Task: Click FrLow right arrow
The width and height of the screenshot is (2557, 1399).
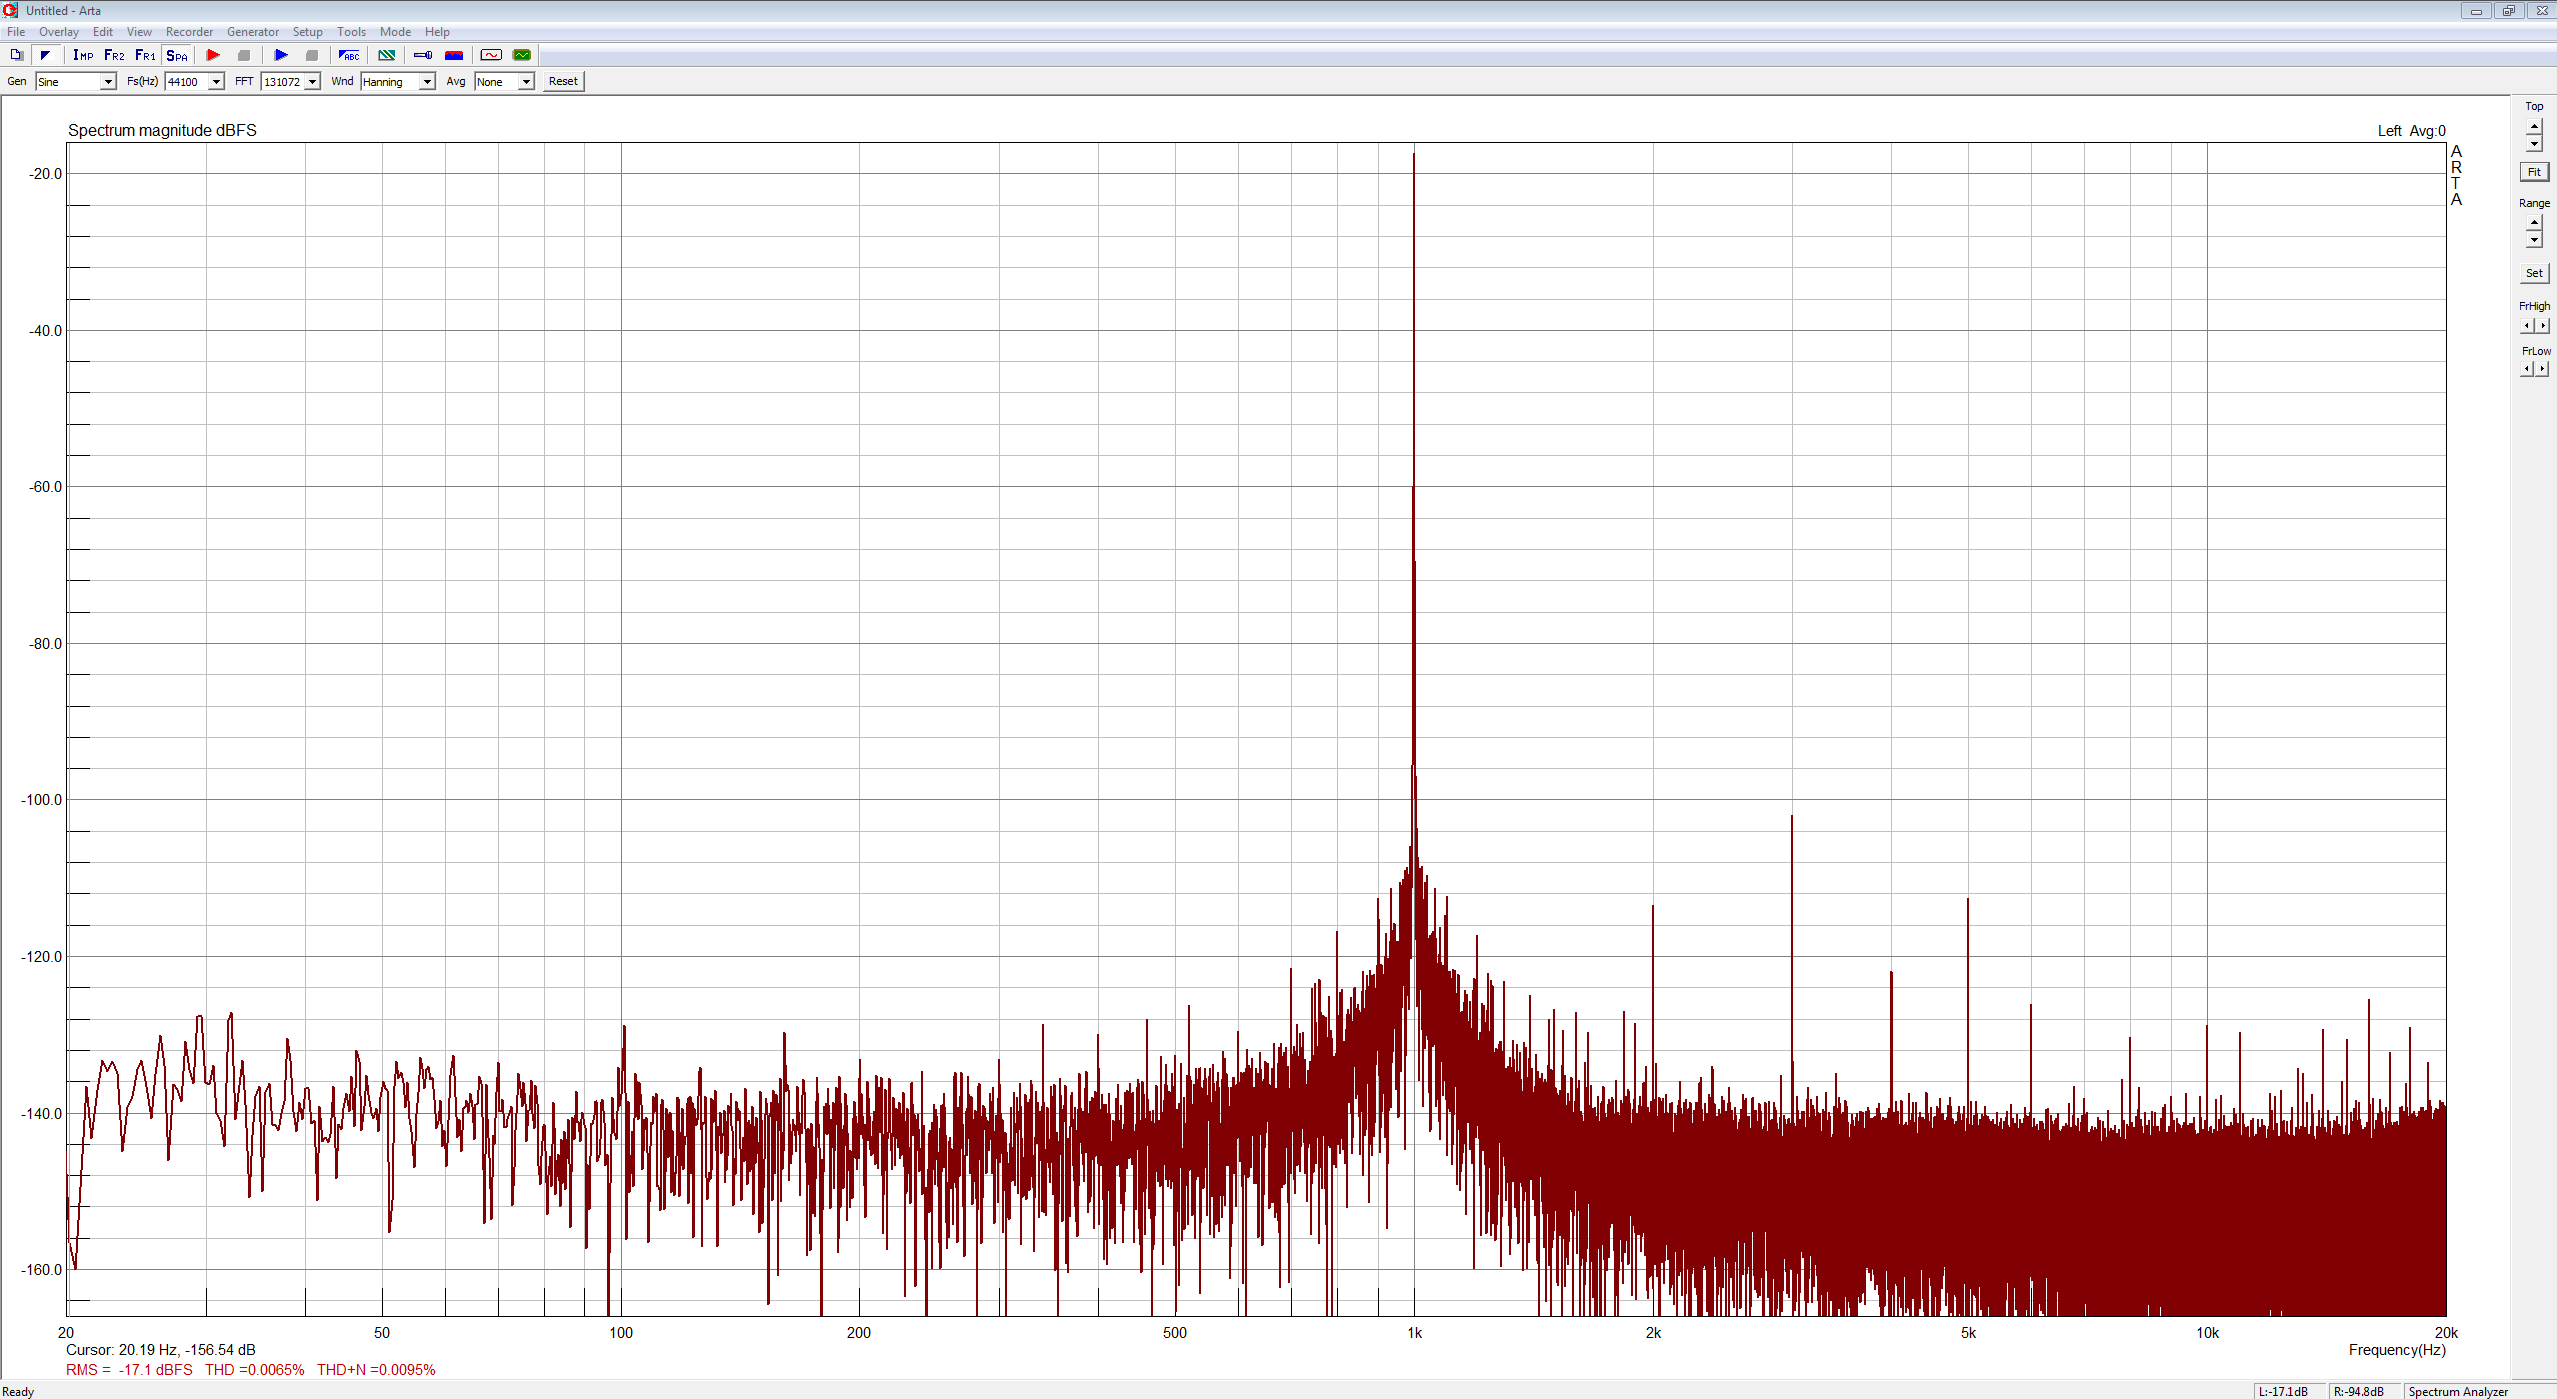Action: click(2543, 369)
